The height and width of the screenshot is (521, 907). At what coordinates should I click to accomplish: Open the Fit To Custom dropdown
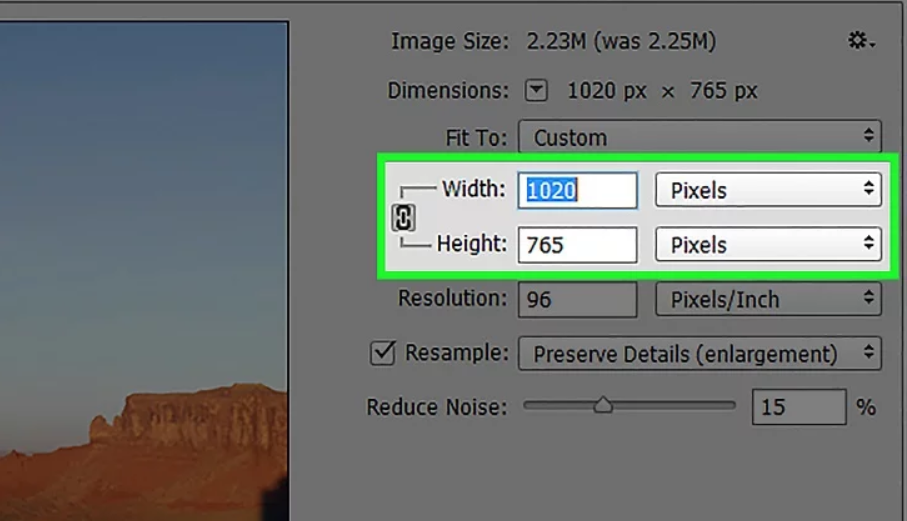pyautogui.click(x=699, y=138)
